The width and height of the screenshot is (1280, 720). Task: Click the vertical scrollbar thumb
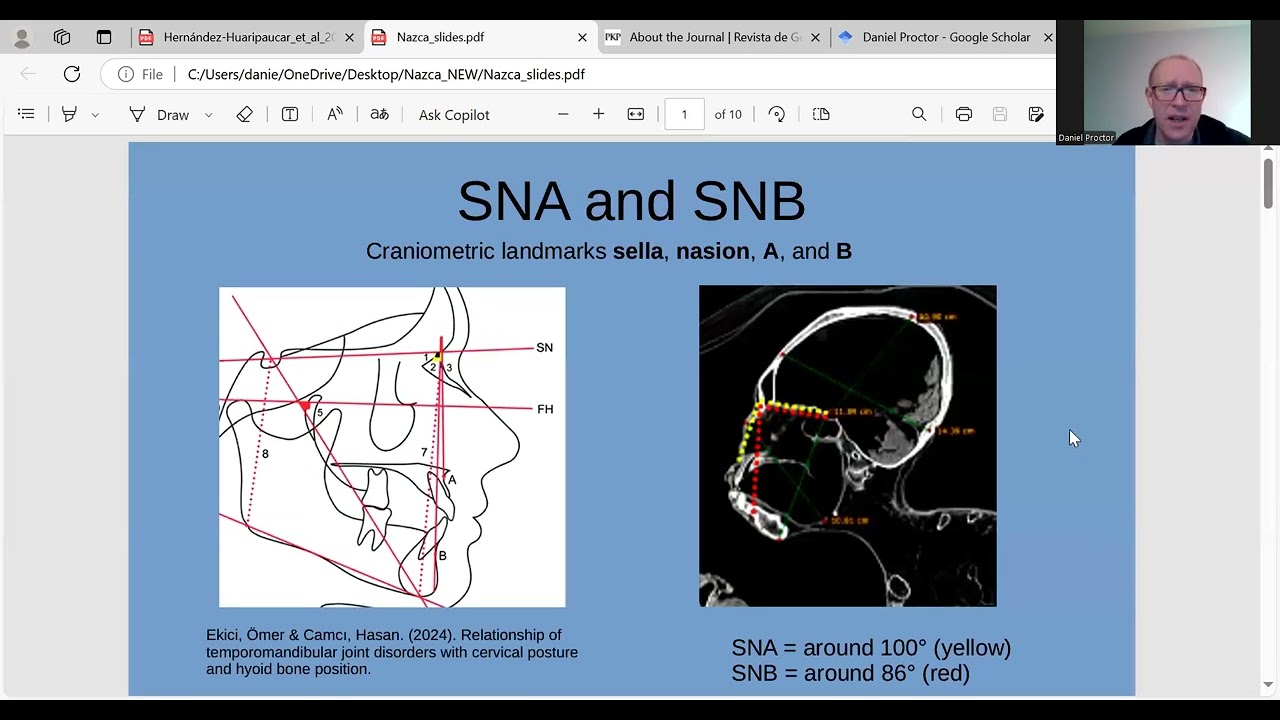1268,183
